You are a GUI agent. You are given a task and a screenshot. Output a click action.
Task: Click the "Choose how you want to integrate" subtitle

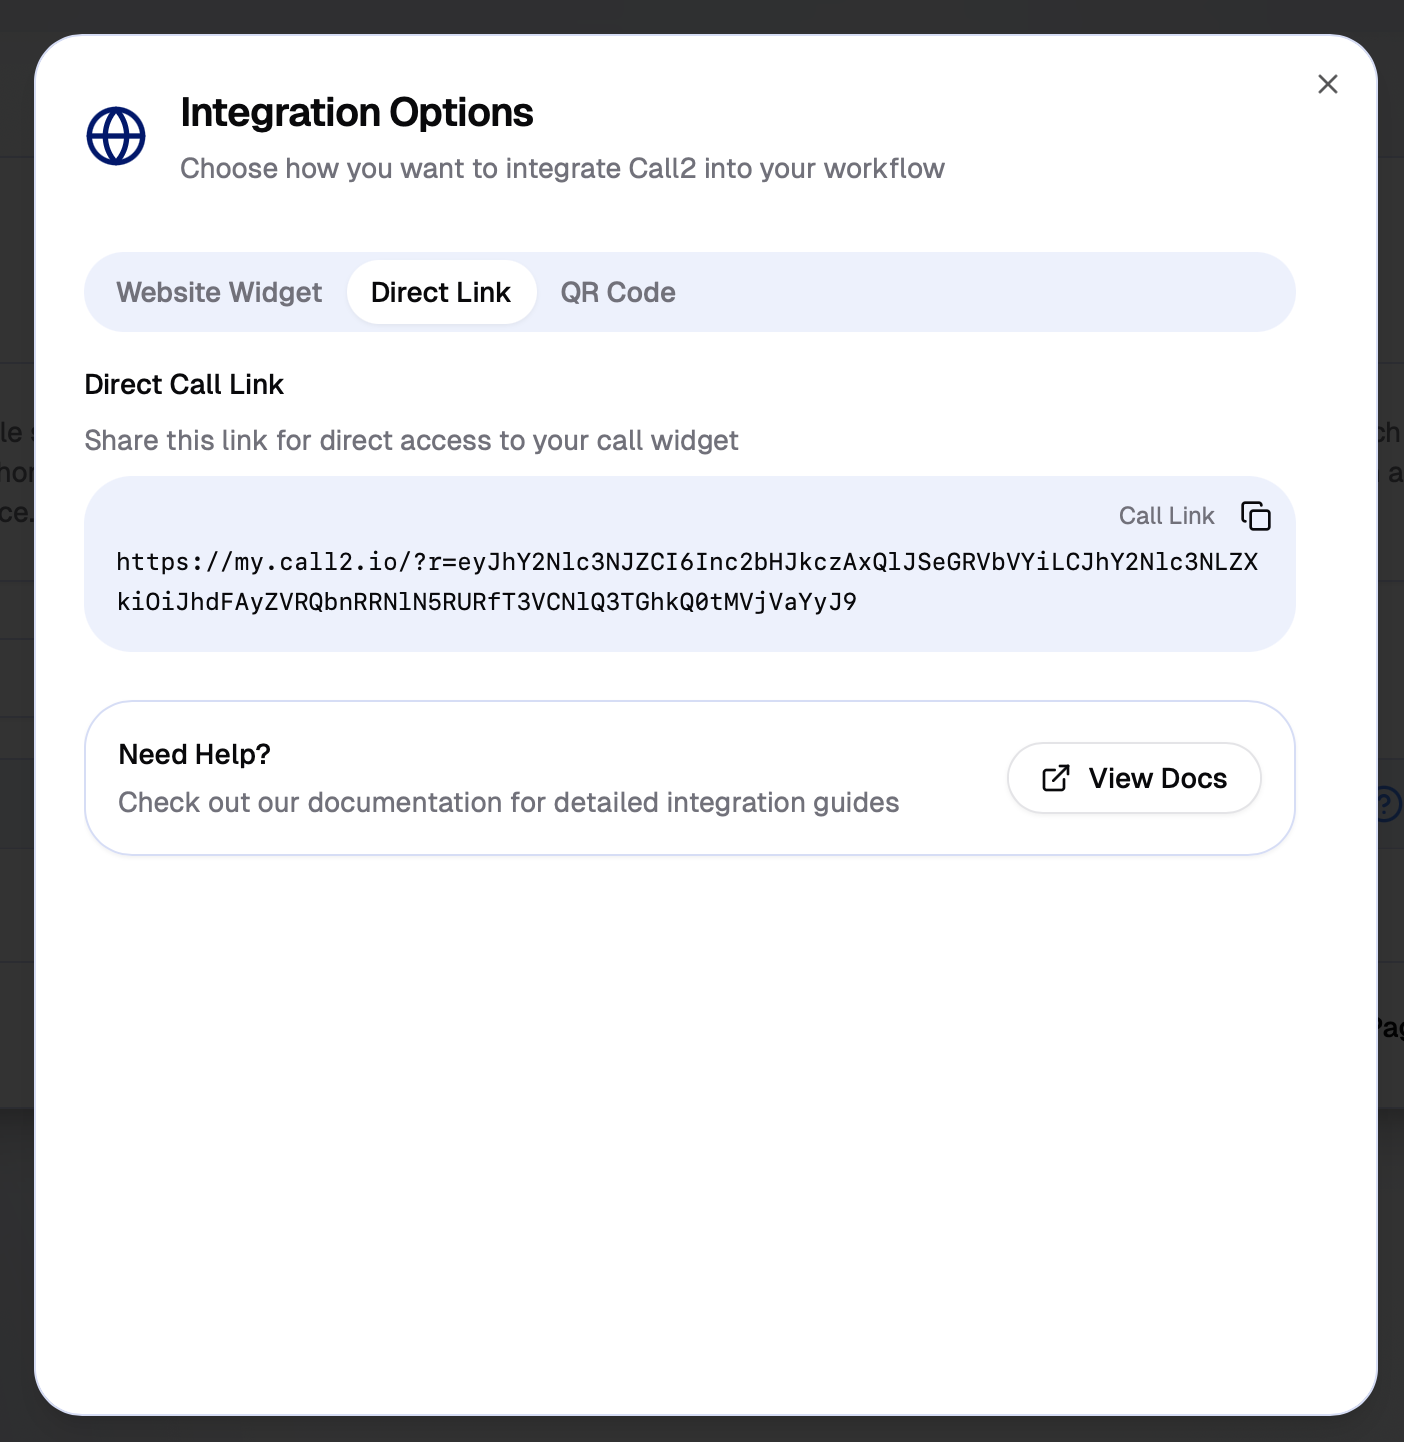coord(562,168)
